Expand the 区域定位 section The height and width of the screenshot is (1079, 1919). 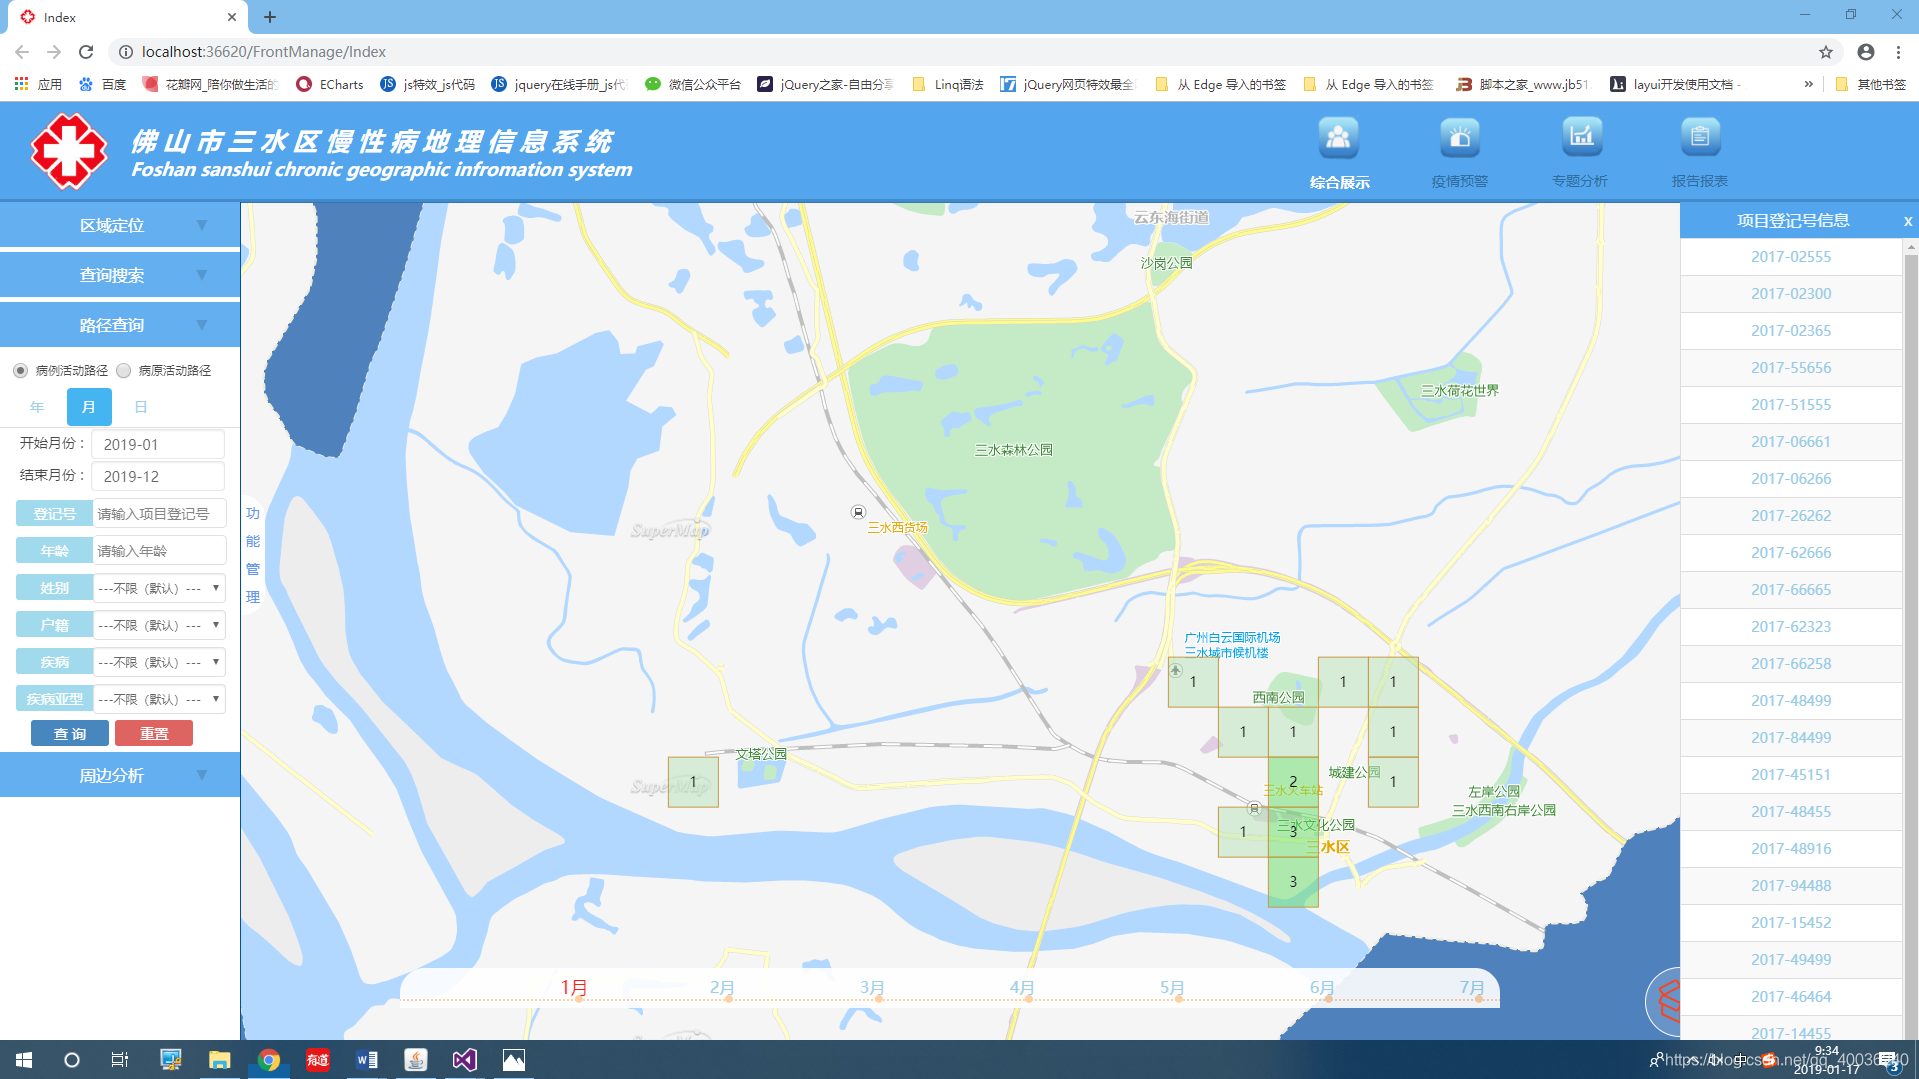point(120,225)
